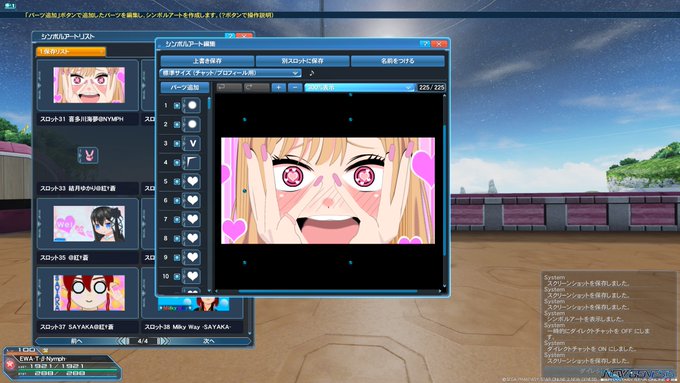Toggle visibility of layer 3
Image resolution: width=680 pixels, height=383 pixels.
tap(177, 144)
